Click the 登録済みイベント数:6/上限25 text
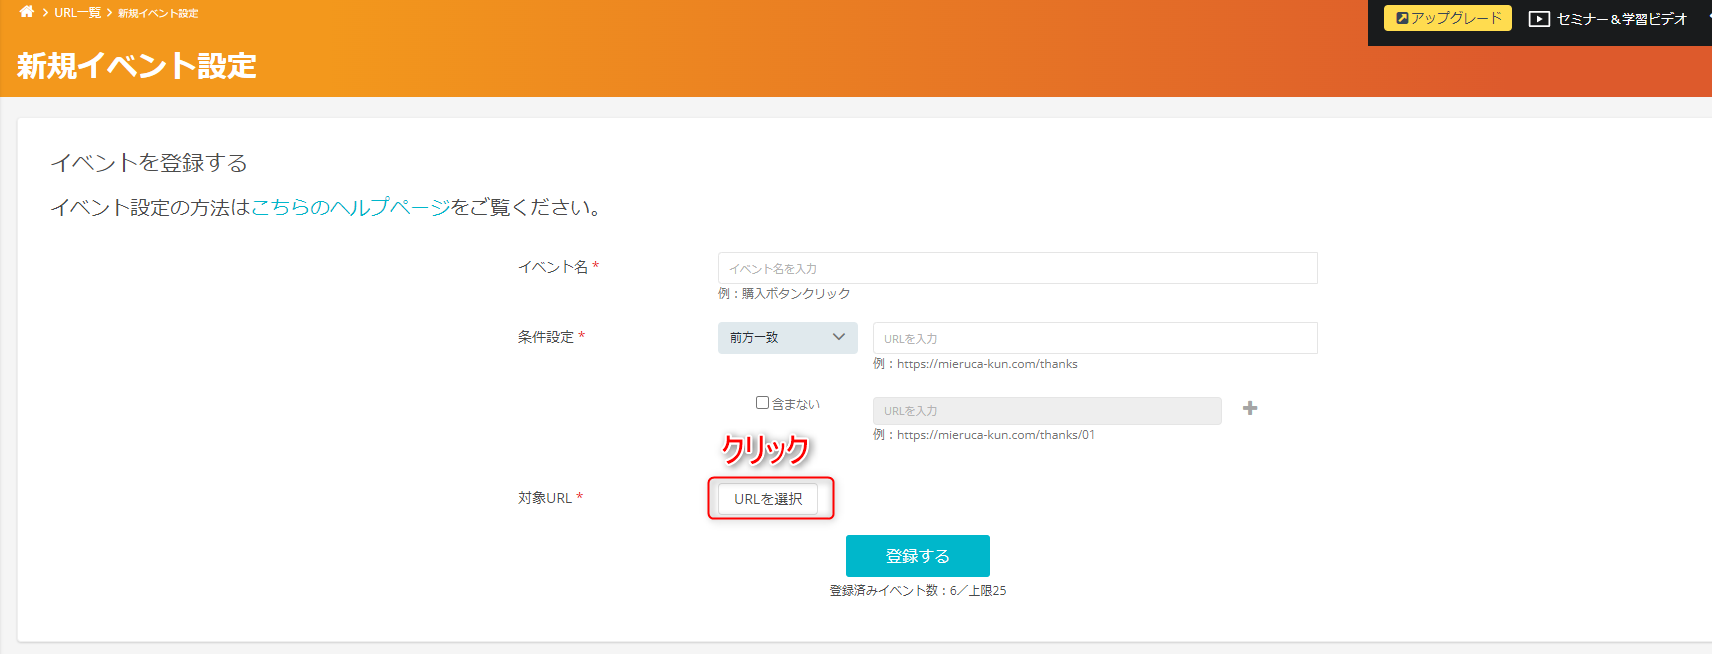Viewport: 1712px width, 654px height. [918, 591]
